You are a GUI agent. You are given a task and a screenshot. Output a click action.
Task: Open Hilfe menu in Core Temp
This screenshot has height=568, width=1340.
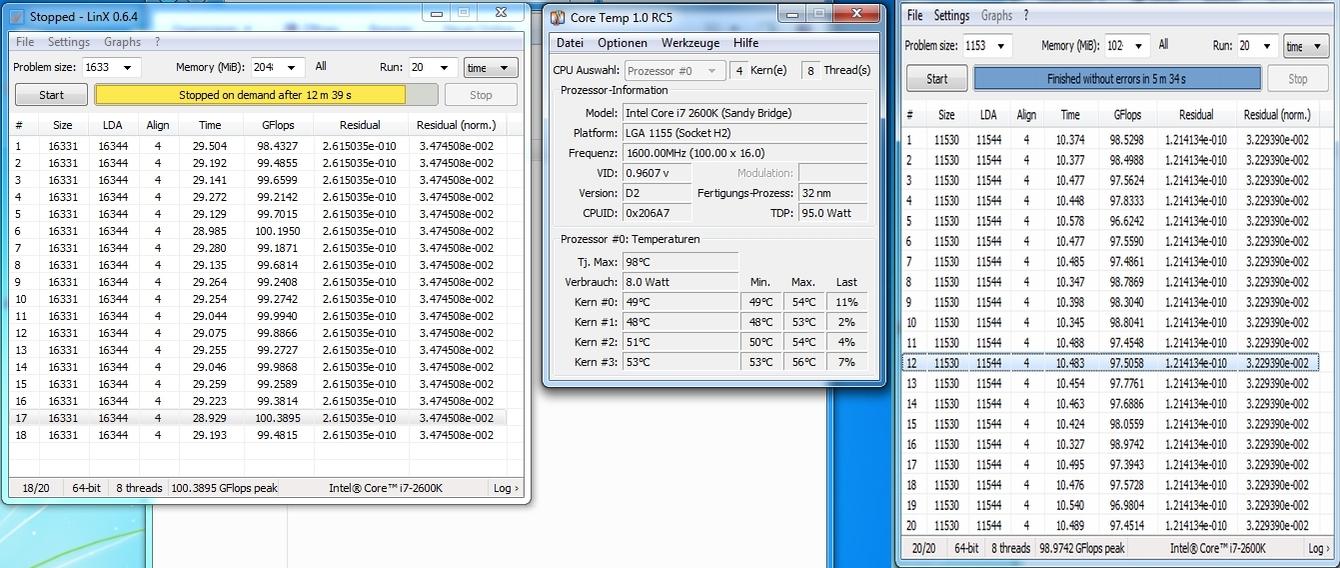tap(746, 43)
